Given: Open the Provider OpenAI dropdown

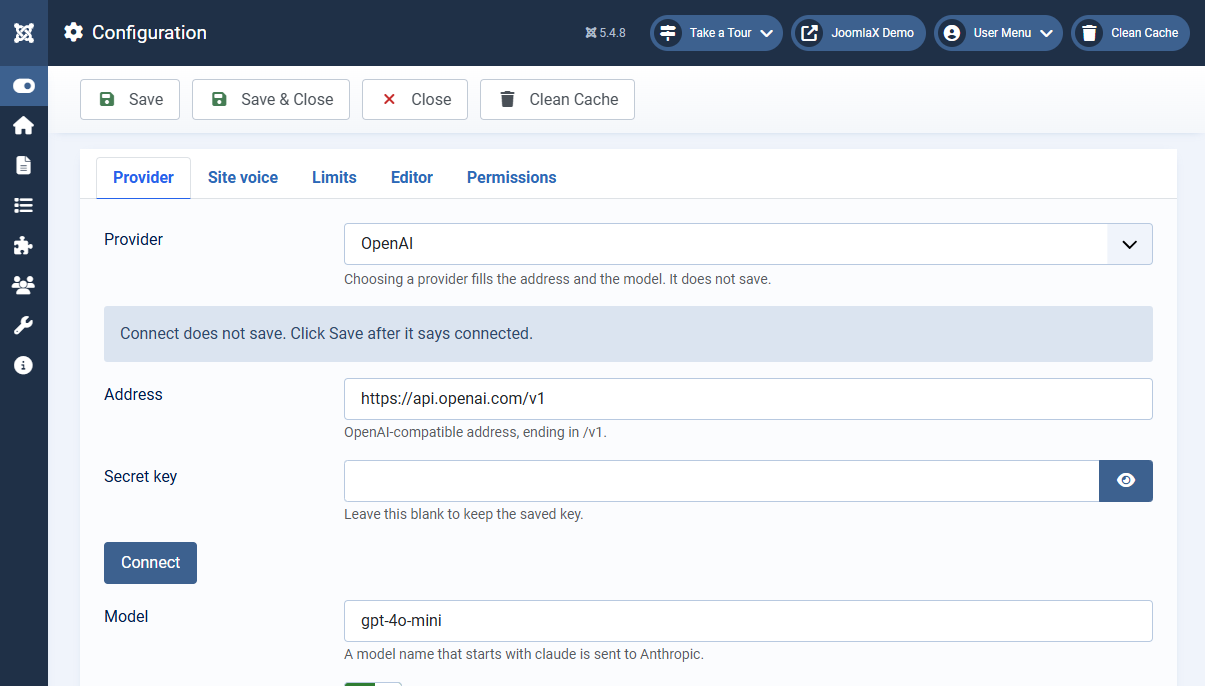Looking at the screenshot, I should (748, 244).
